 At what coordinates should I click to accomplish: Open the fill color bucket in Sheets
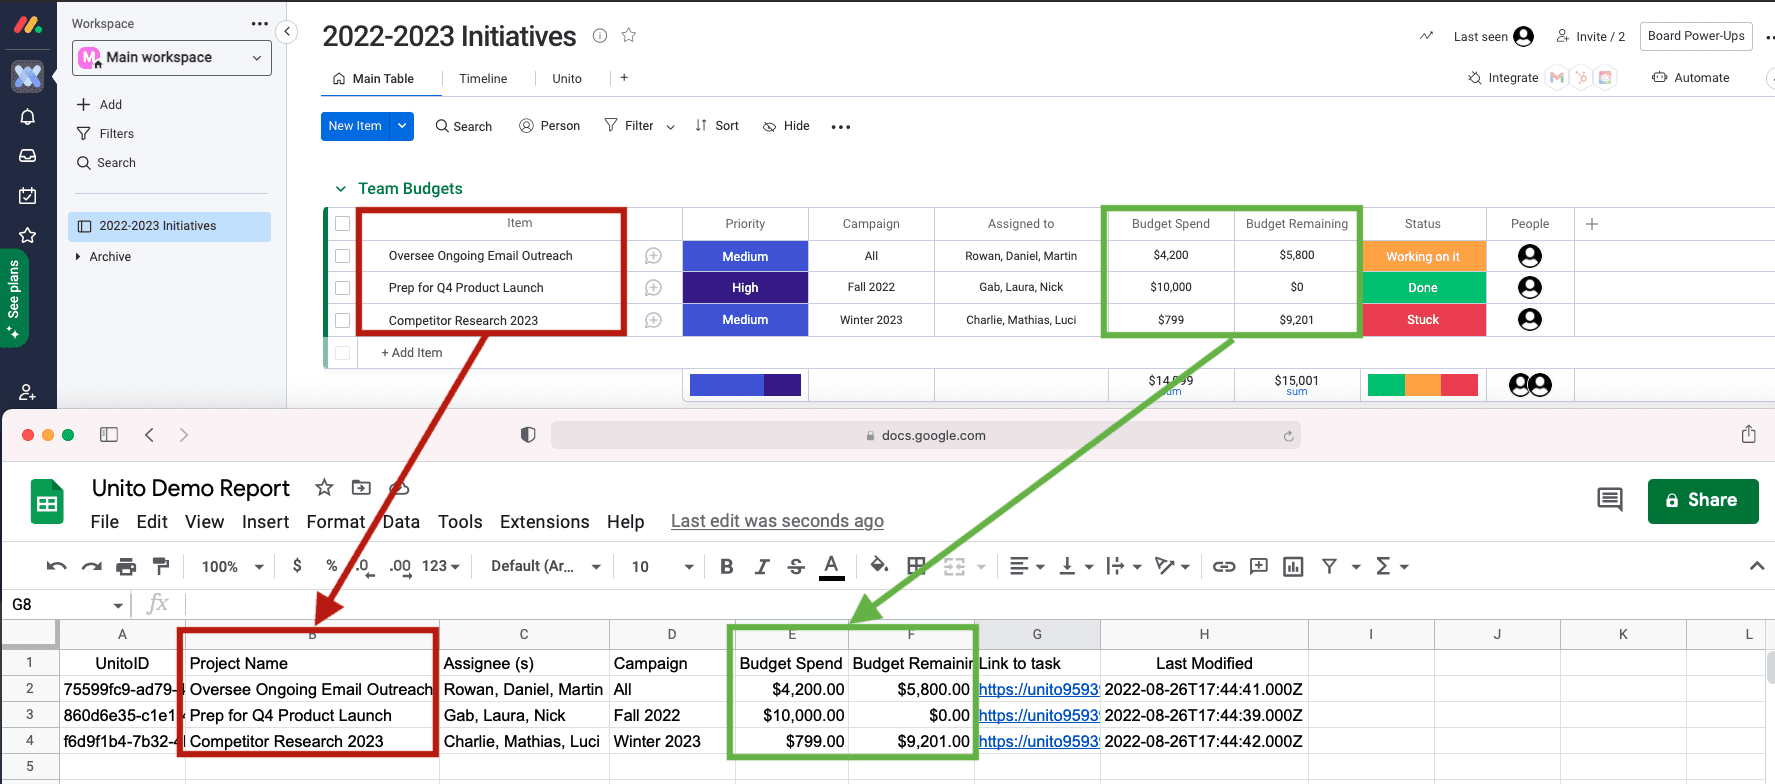(x=879, y=565)
